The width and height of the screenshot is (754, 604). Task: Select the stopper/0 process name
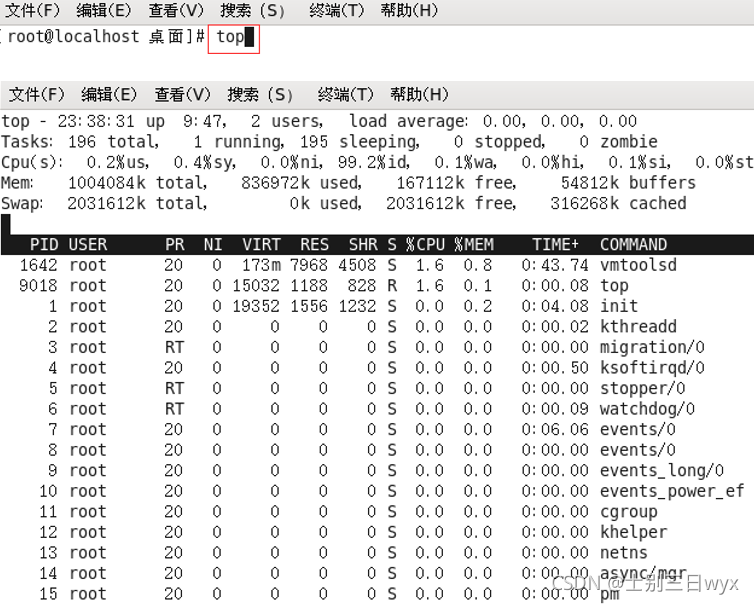point(643,389)
